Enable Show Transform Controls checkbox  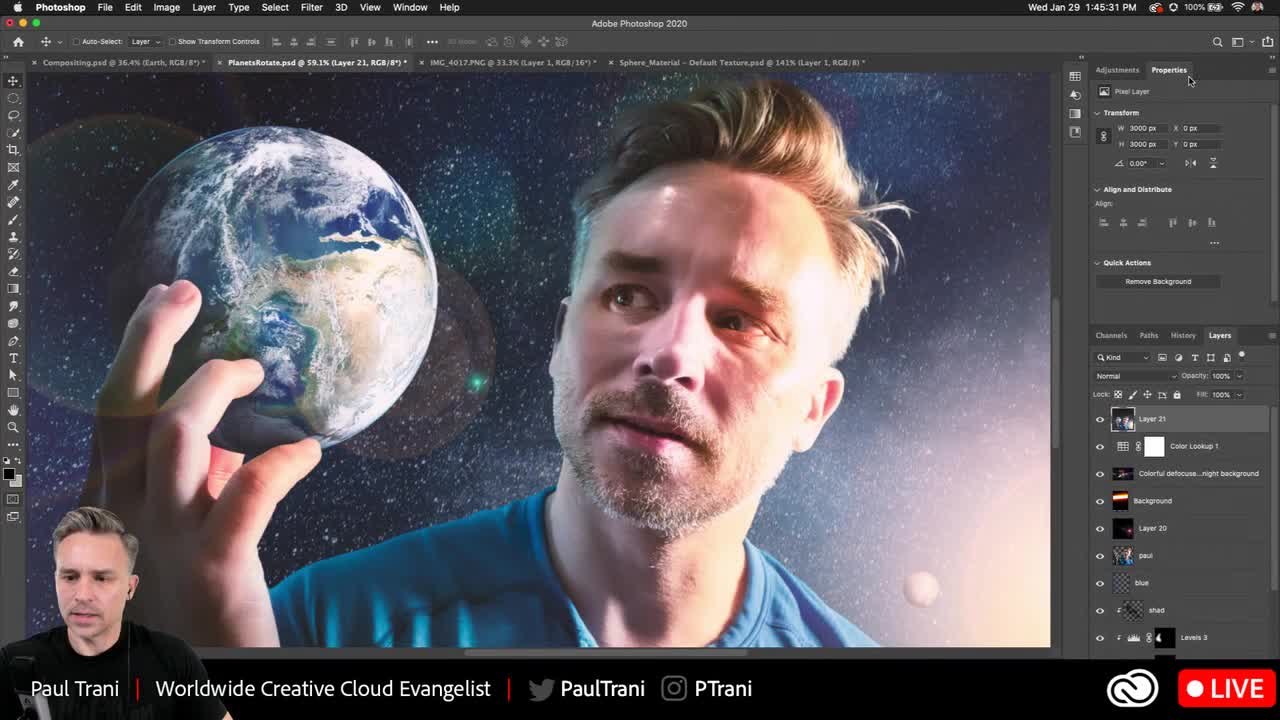coord(171,42)
